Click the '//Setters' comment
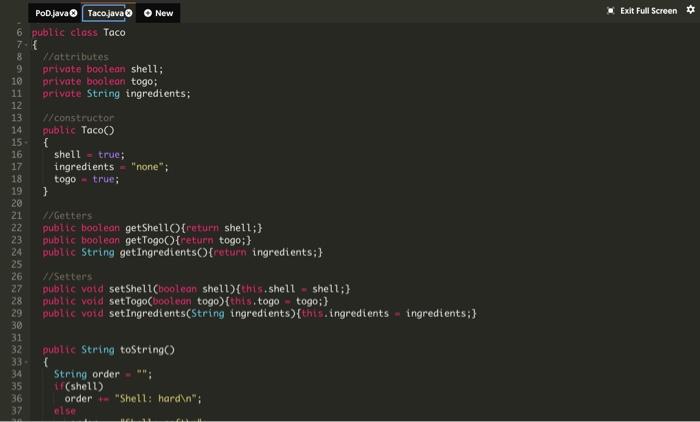This screenshot has height=422, width=700. point(67,277)
